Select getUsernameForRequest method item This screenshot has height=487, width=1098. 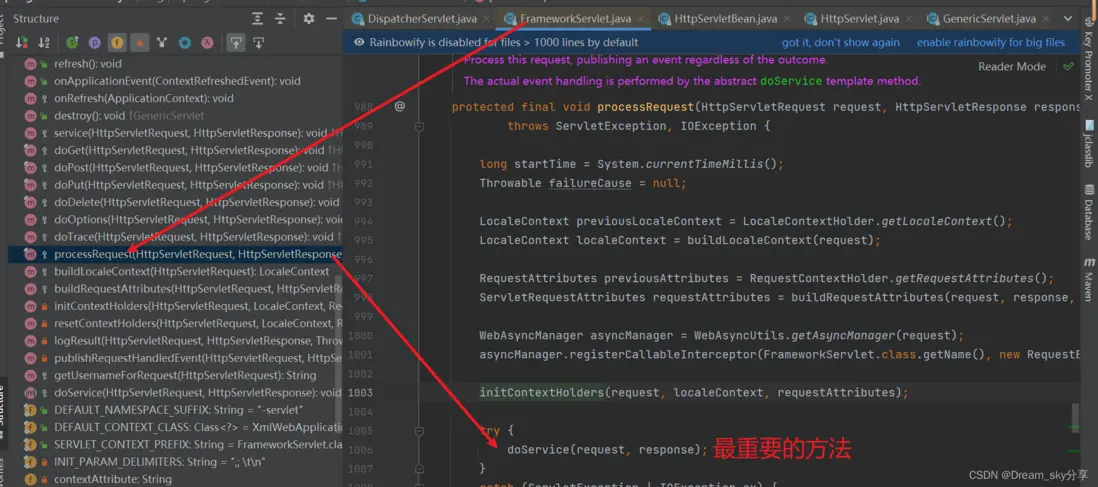pyautogui.click(x=175, y=376)
